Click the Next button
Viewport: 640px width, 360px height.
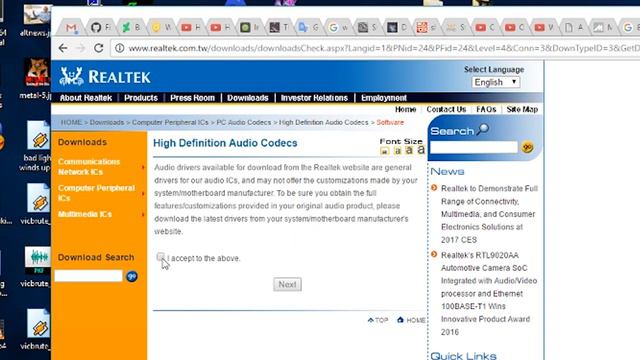[287, 284]
